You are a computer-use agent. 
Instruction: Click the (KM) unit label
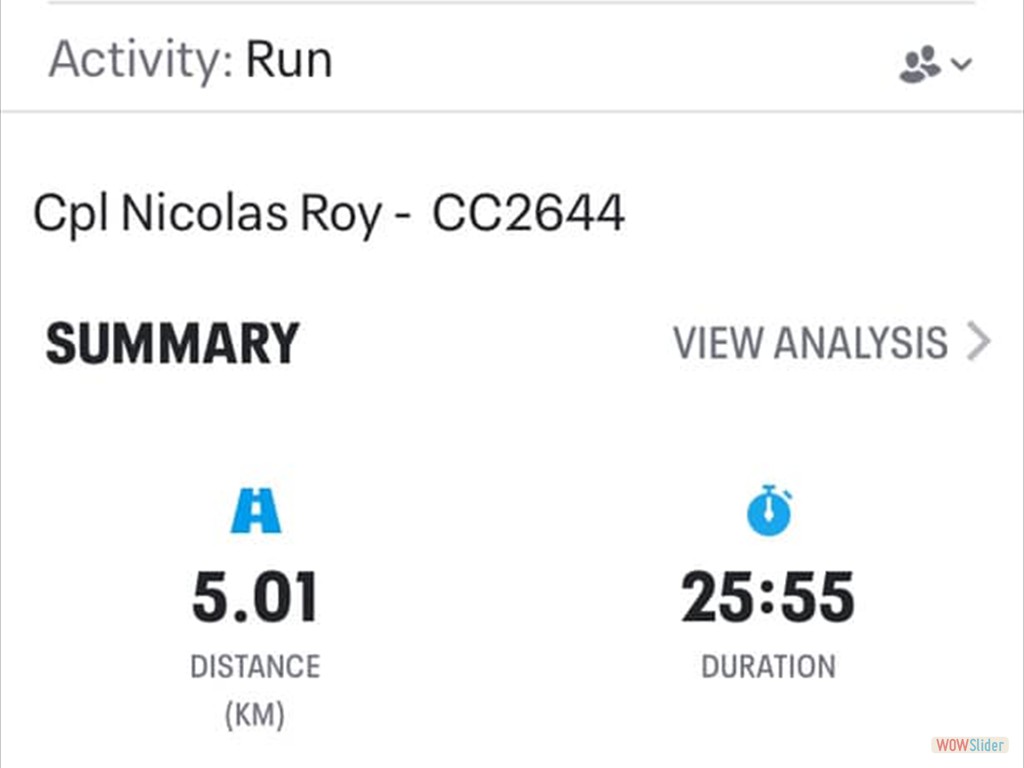255,714
